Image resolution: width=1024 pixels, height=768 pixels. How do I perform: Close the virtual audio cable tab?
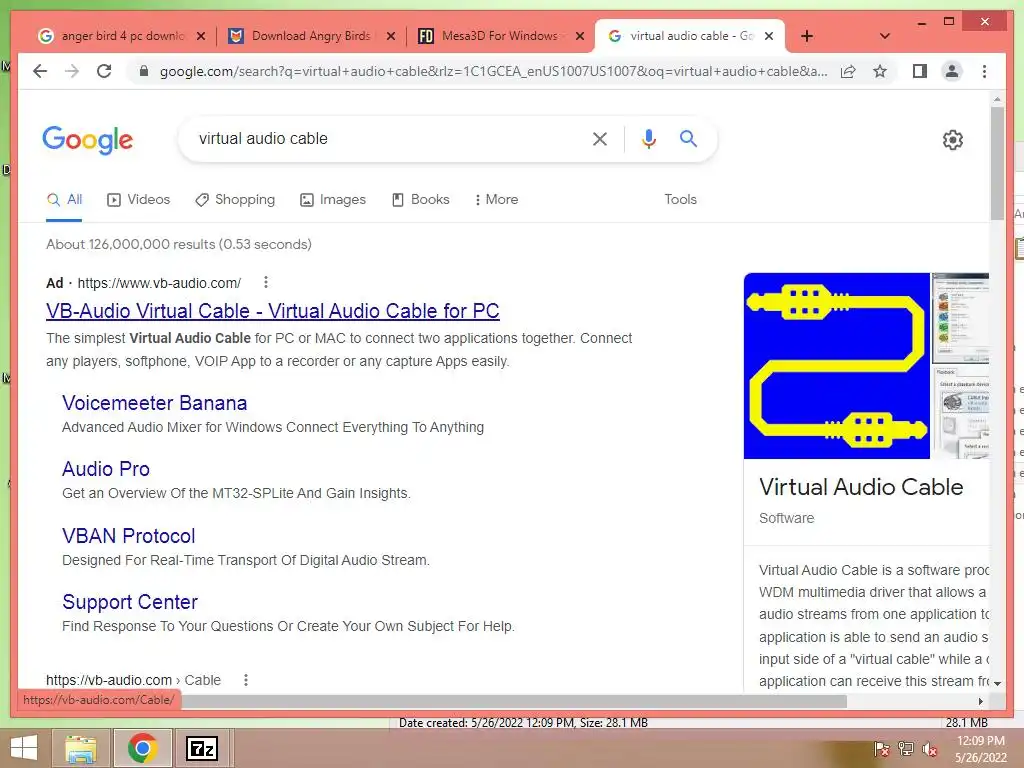pyautogui.click(x=769, y=36)
